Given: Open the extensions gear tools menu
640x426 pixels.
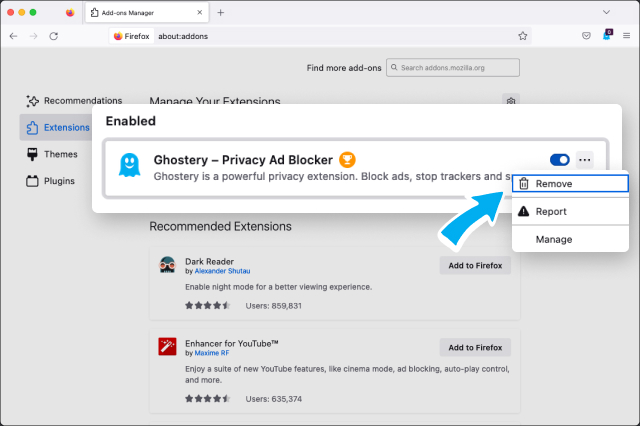Looking at the screenshot, I should pyautogui.click(x=511, y=100).
